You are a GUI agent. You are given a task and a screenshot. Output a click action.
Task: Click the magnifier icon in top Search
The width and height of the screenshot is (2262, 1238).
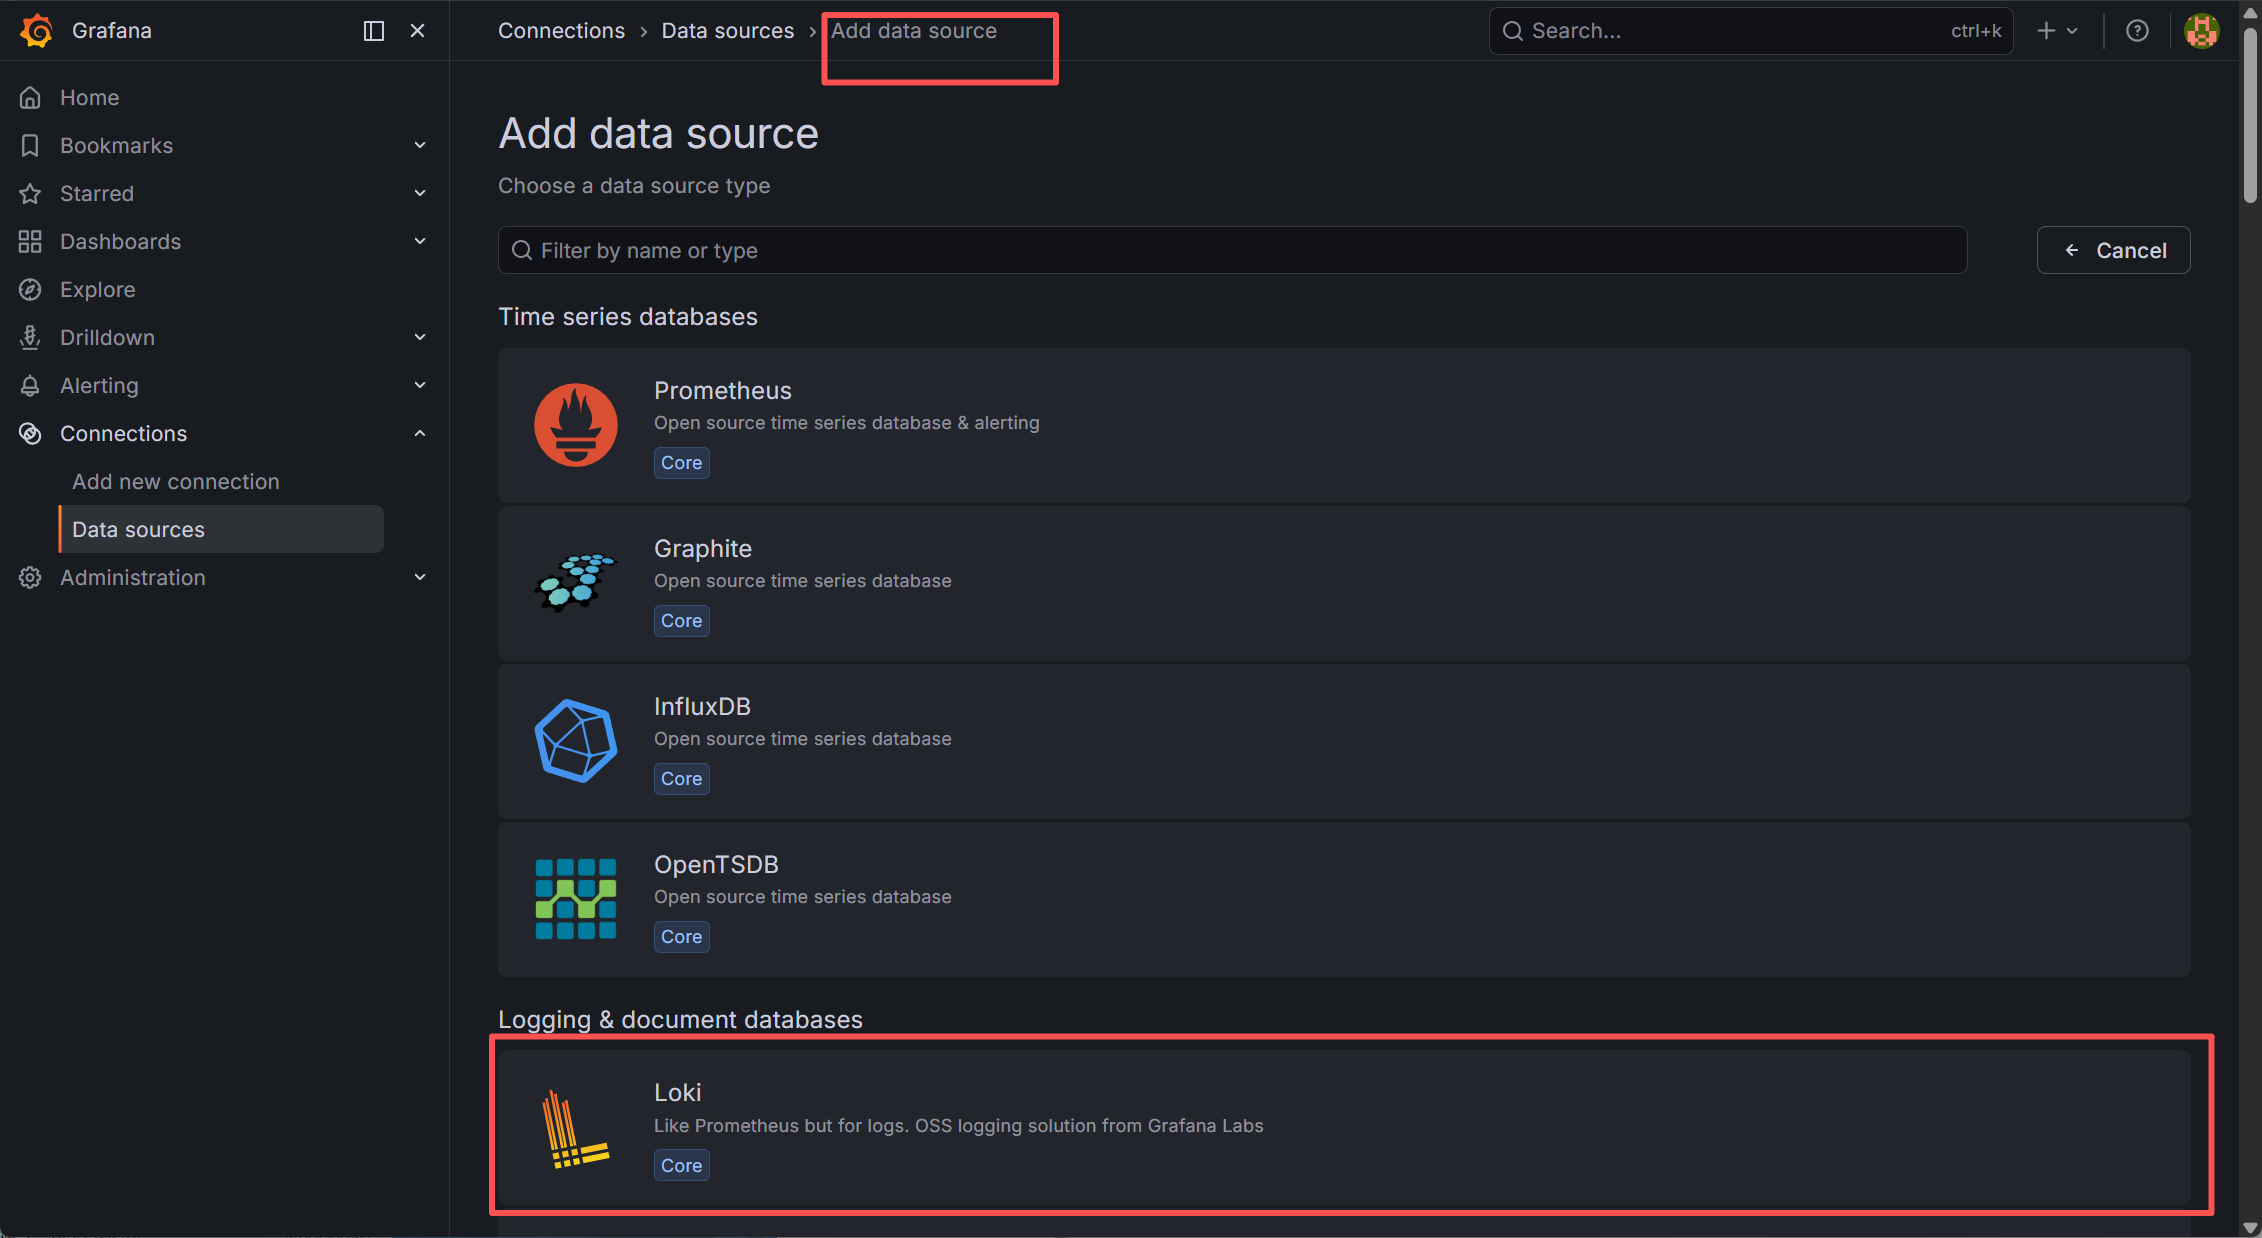(1513, 31)
